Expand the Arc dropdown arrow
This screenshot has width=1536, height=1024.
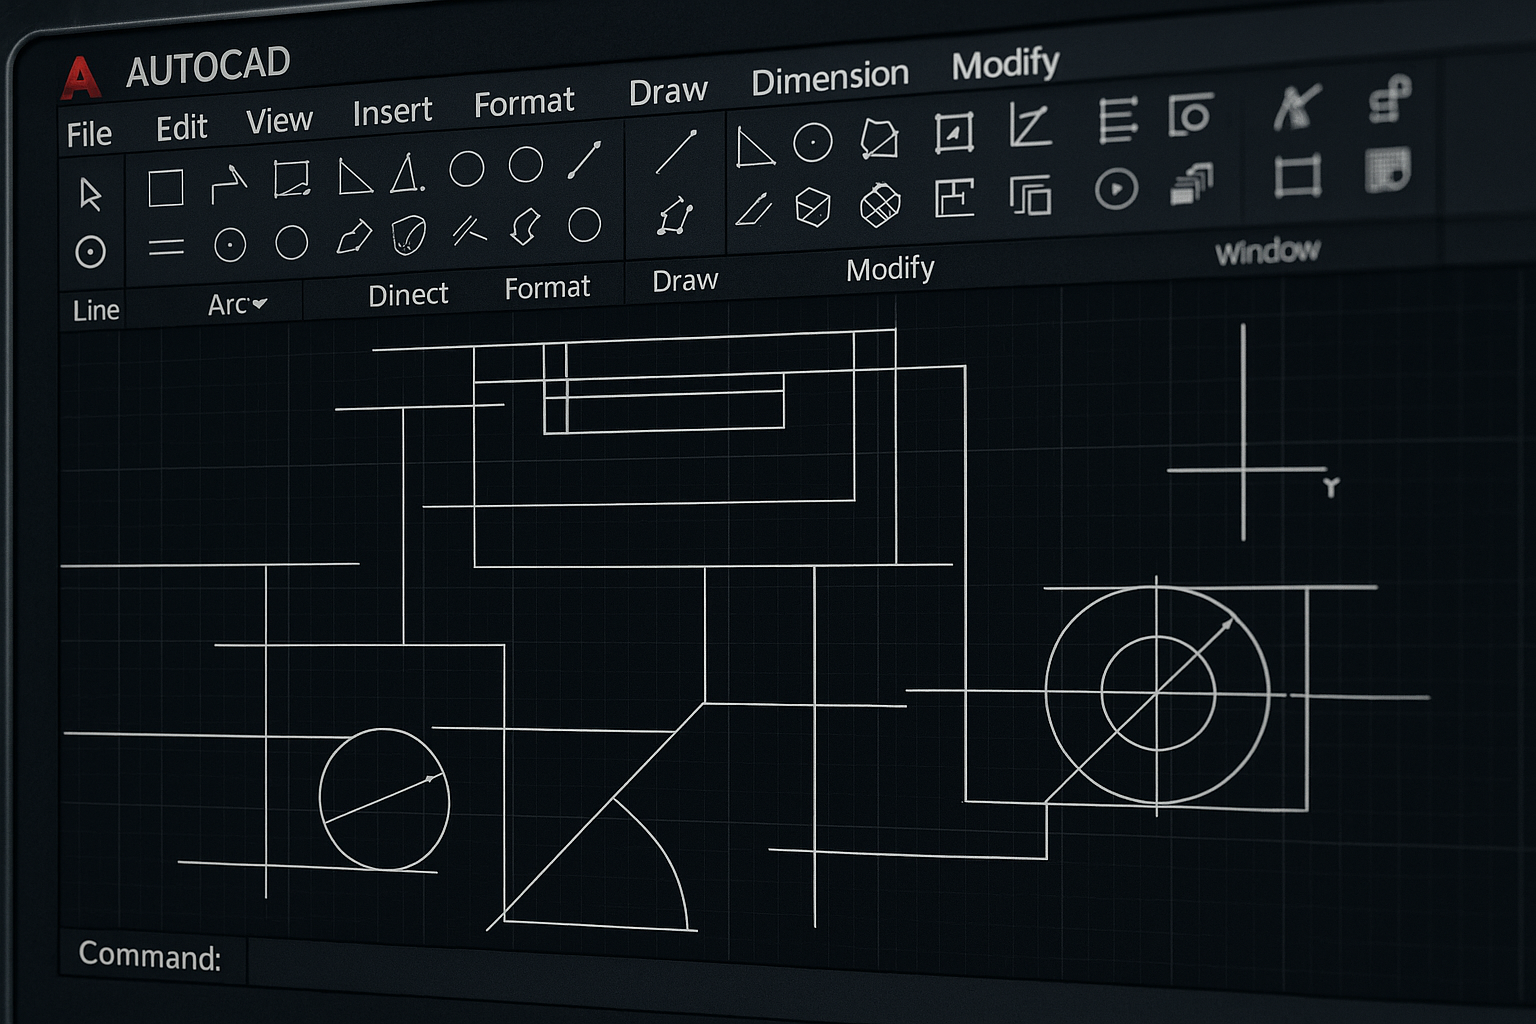click(261, 303)
